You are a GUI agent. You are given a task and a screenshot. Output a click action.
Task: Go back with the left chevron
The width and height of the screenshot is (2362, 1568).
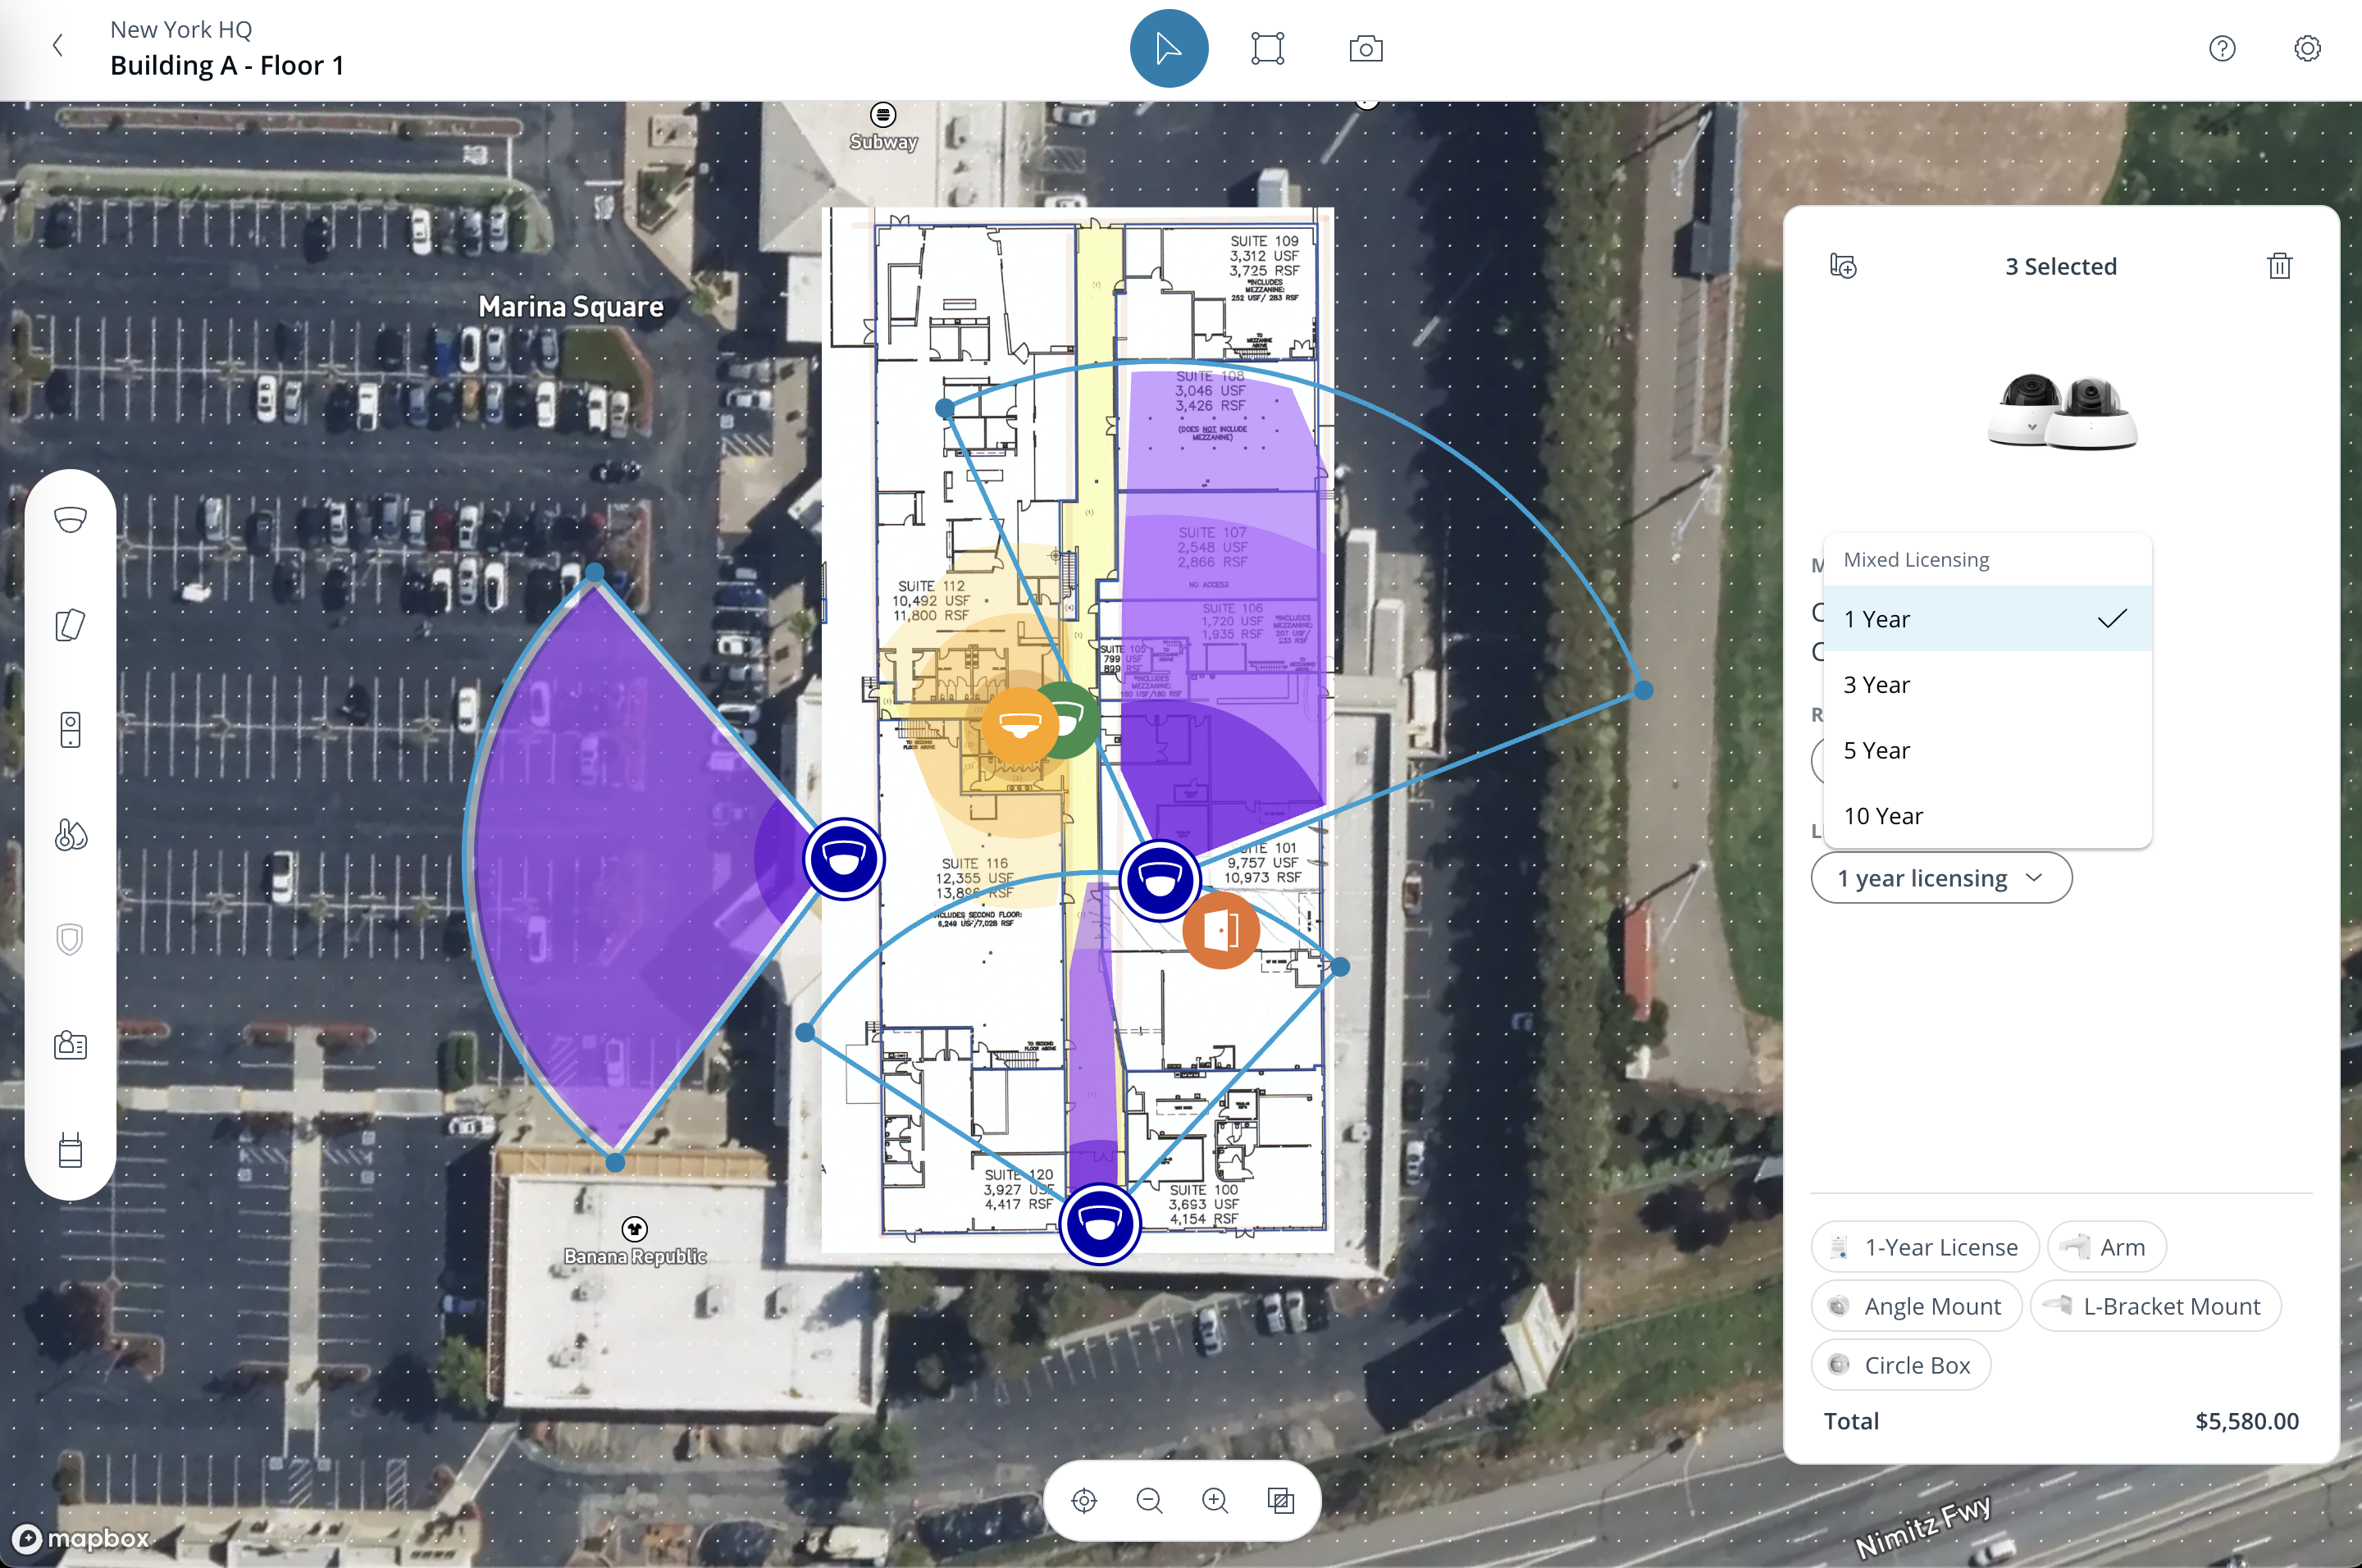pos(58,46)
